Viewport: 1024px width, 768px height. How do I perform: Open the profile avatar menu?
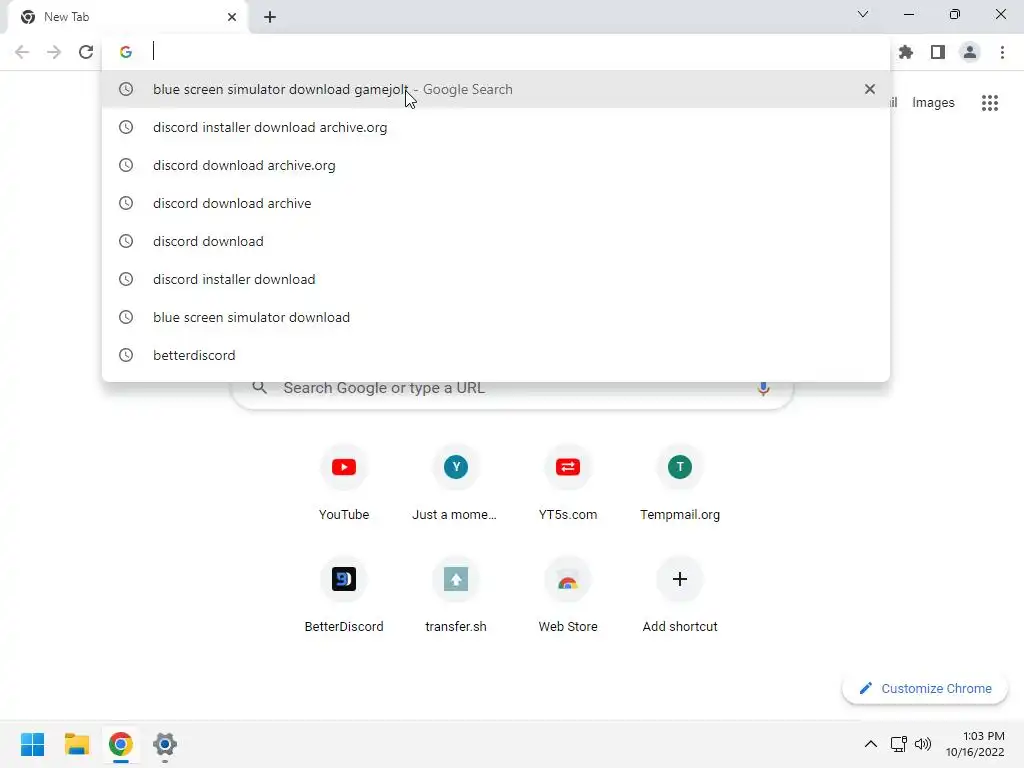coord(970,52)
